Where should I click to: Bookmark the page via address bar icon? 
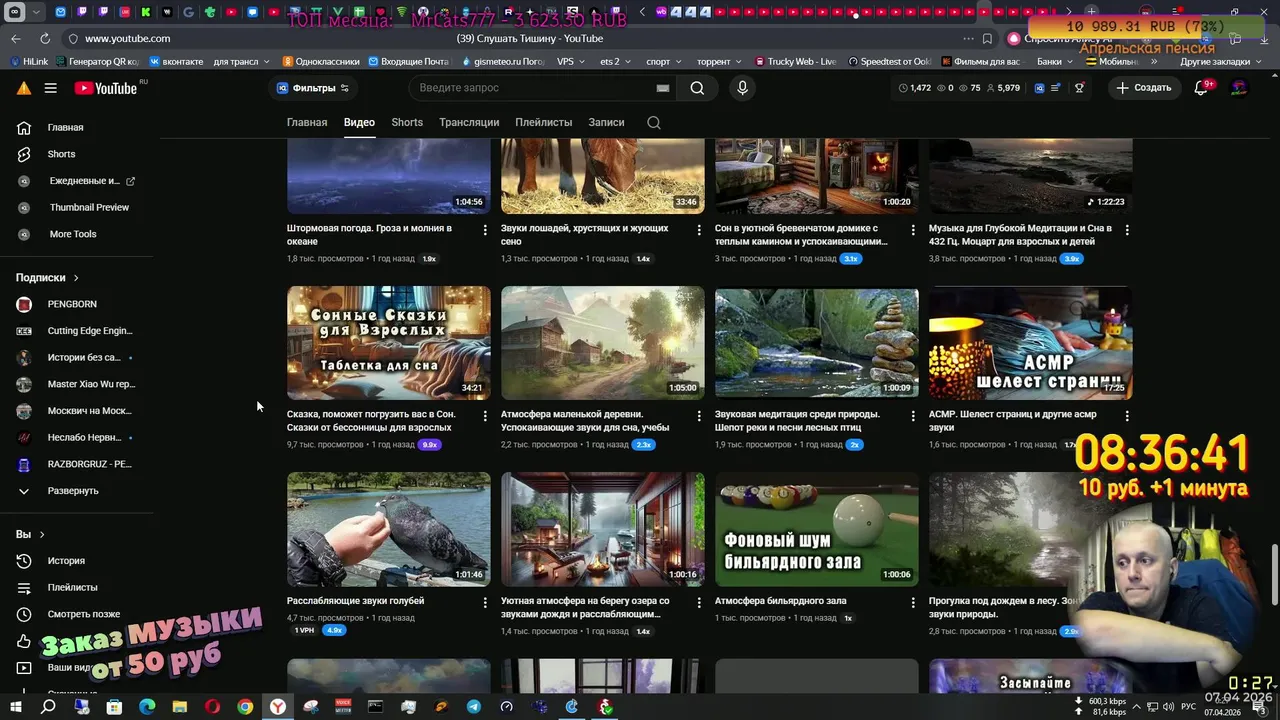(x=987, y=38)
